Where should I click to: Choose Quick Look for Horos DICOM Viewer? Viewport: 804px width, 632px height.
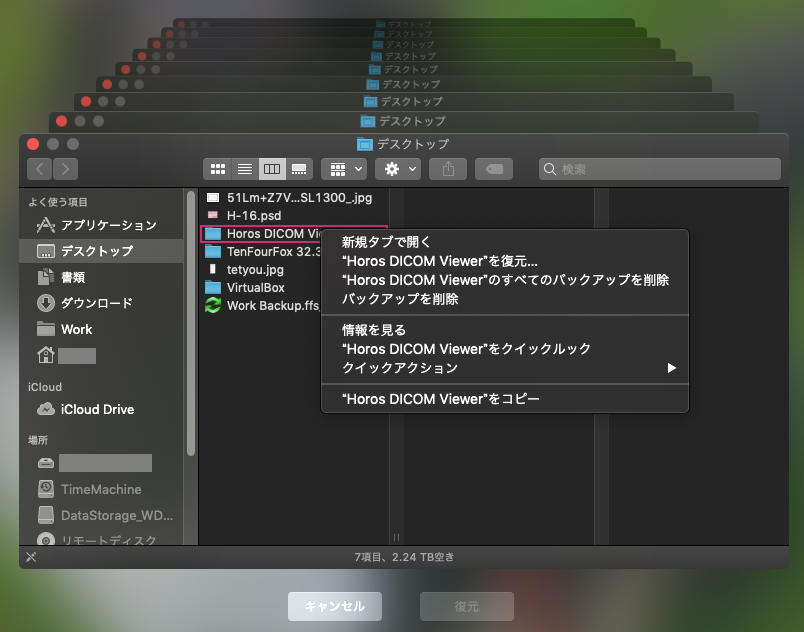[x=505, y=349]
